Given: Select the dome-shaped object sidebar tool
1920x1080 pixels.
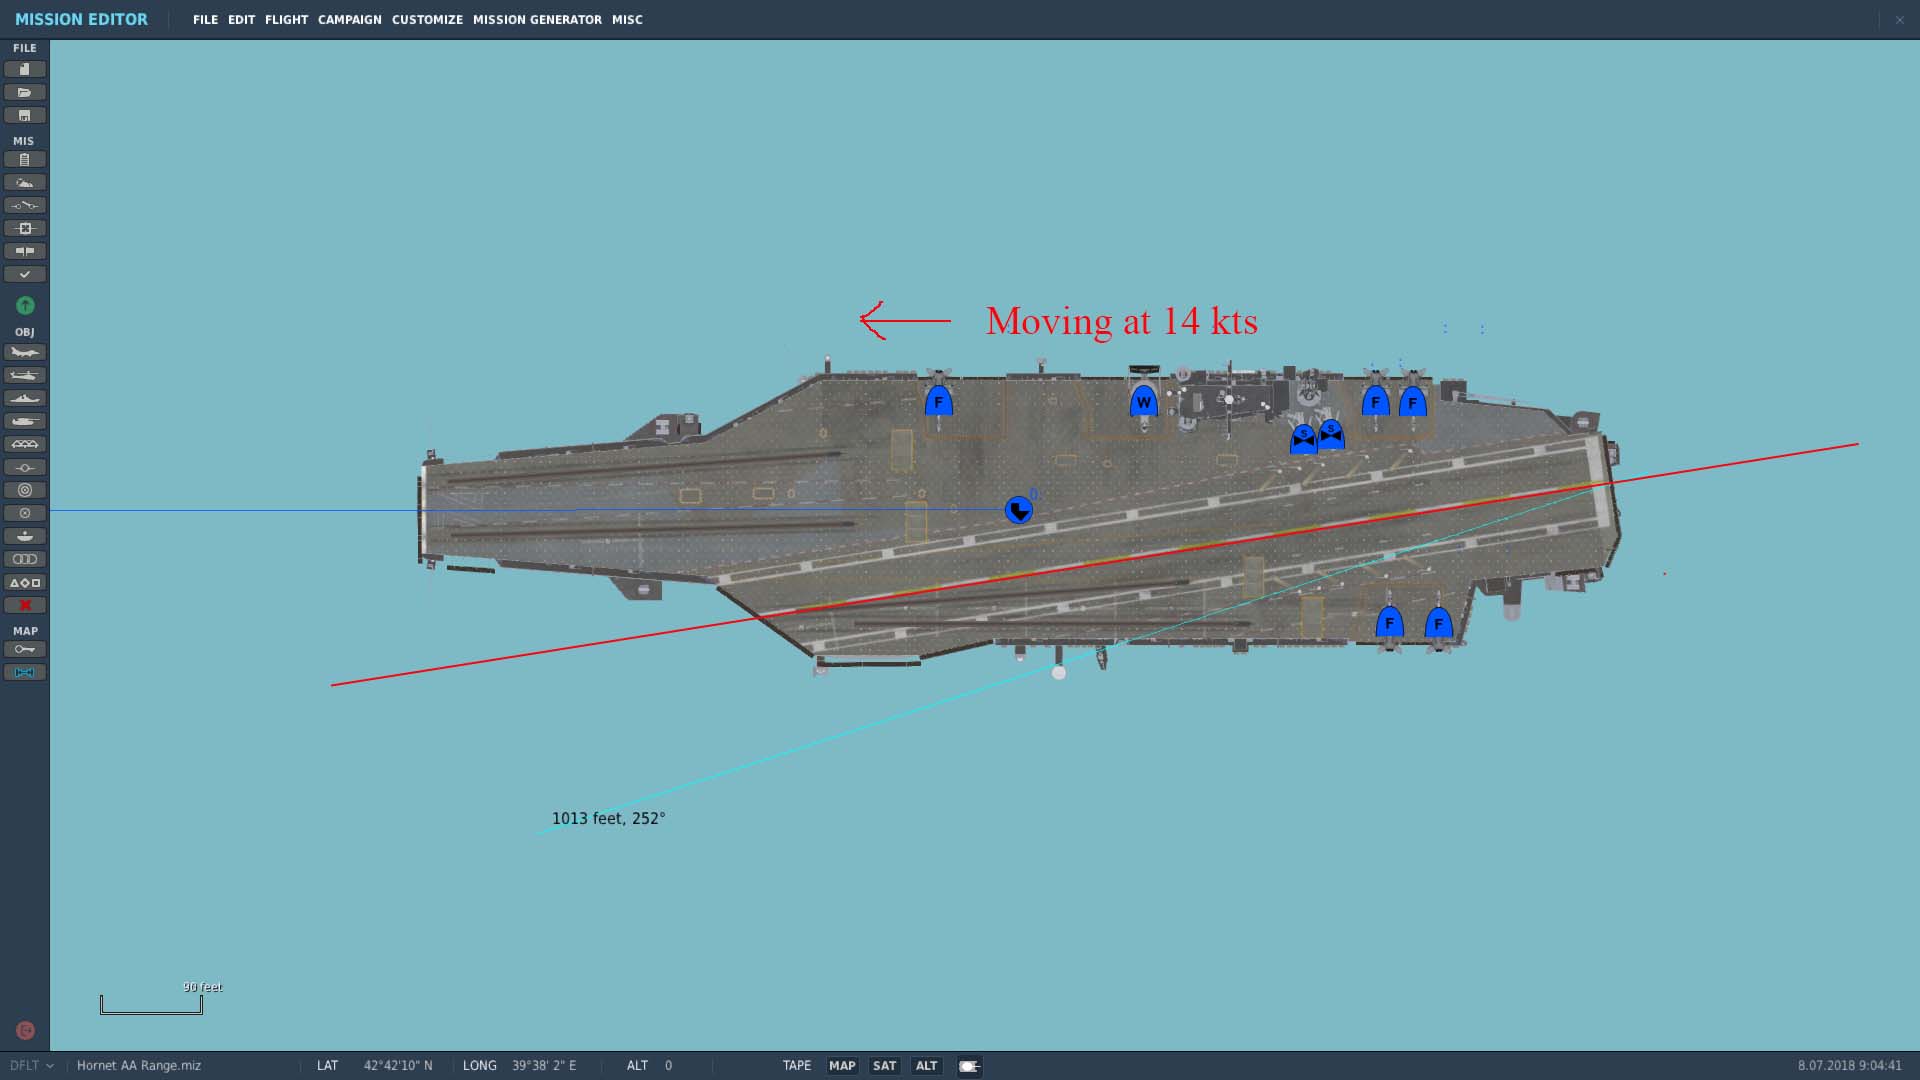Looking at the screenshot, I should point(25,537).
